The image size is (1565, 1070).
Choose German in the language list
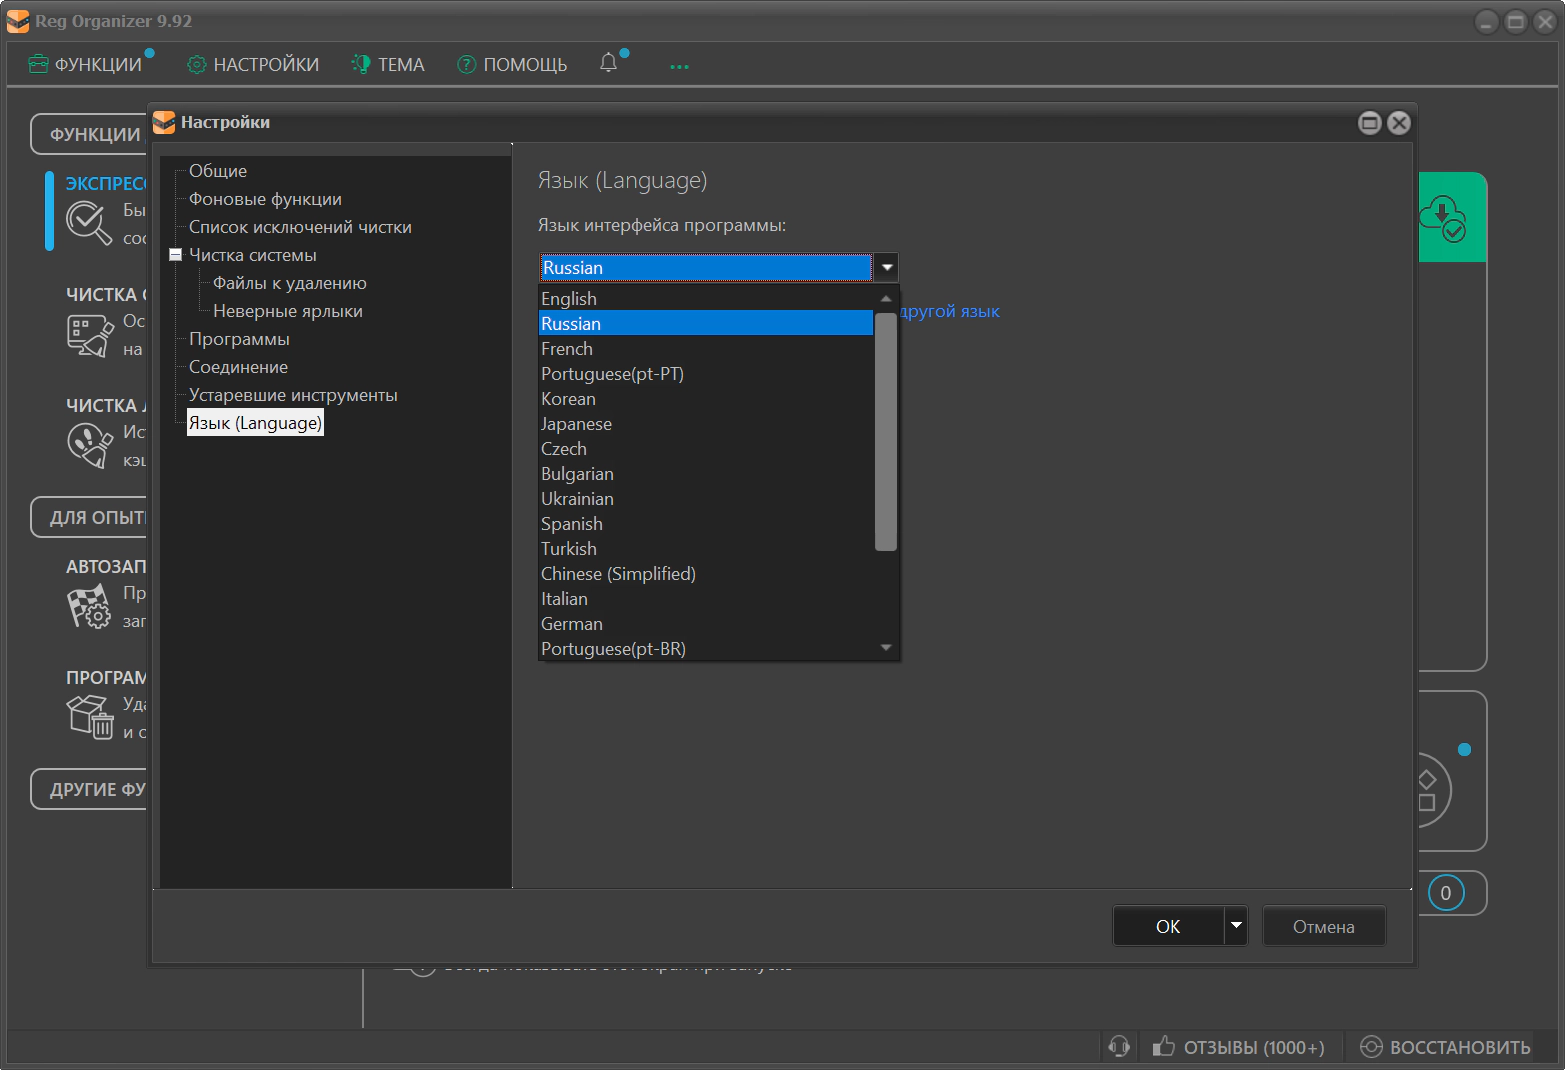572,624
